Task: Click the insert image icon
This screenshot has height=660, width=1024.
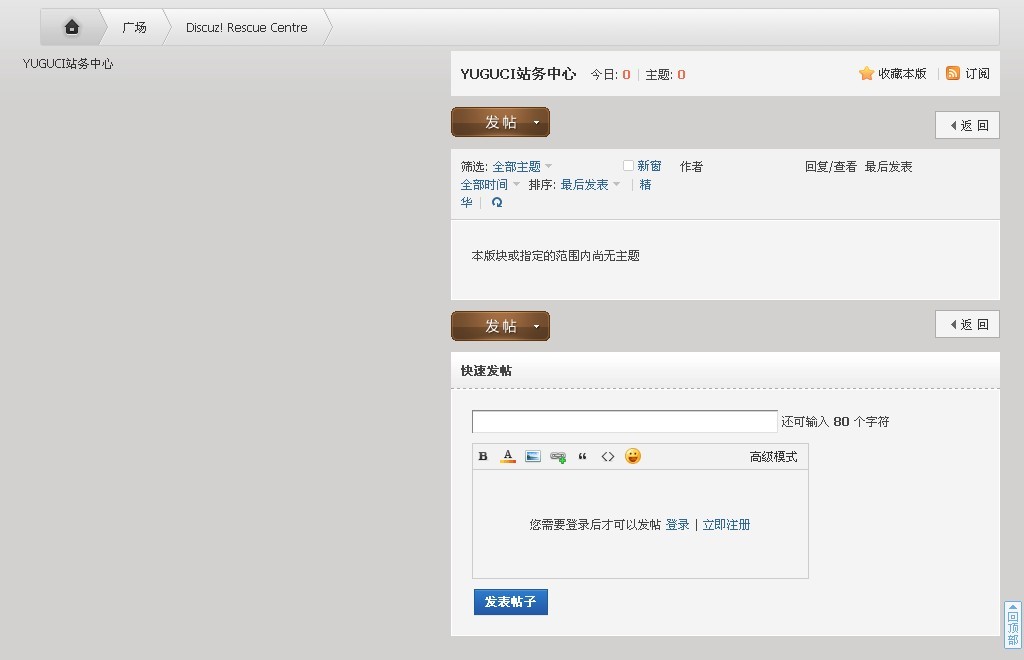Action: coord(533,456)
